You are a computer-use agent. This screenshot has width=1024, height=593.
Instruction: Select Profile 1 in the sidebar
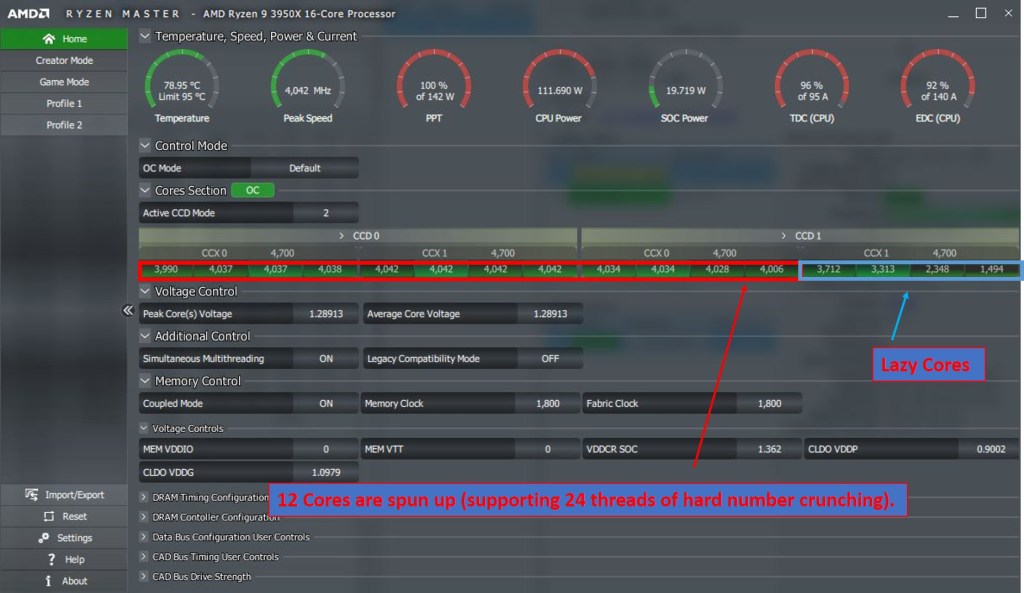point(64,104)
